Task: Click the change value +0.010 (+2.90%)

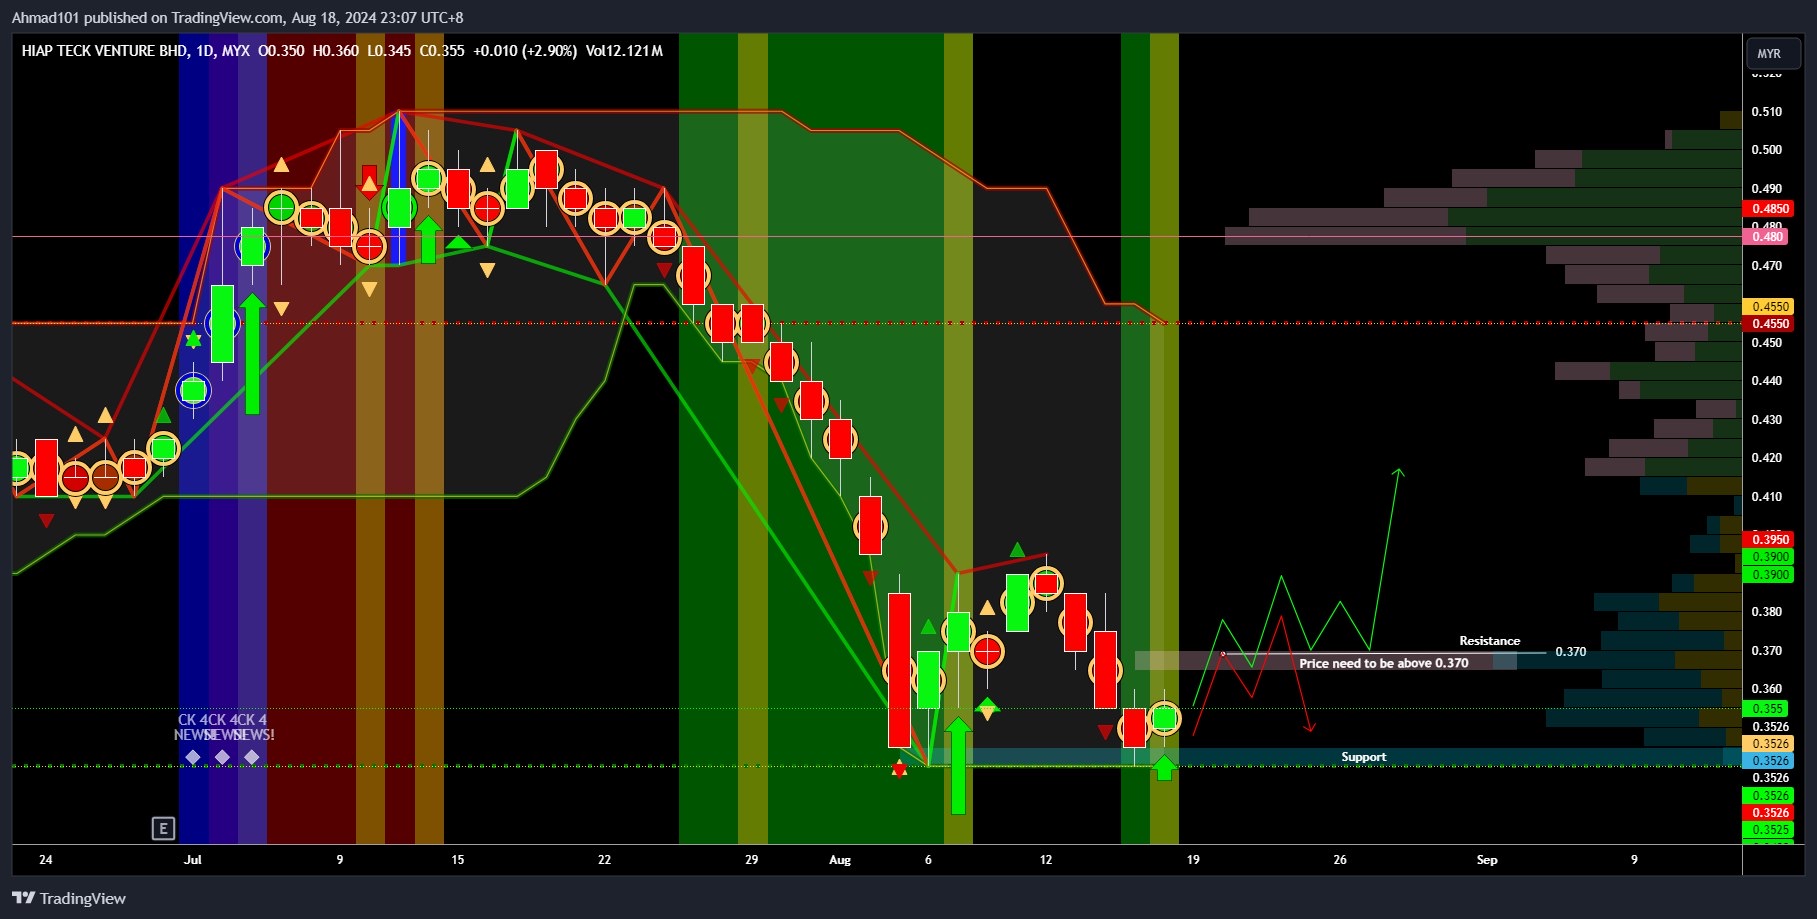Action: pos(525,50)
